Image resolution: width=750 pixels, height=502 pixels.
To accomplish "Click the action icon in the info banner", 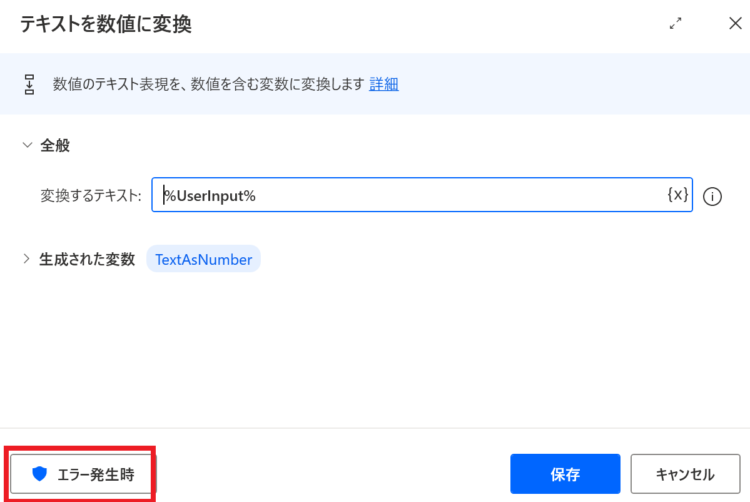I will [29, 84].
